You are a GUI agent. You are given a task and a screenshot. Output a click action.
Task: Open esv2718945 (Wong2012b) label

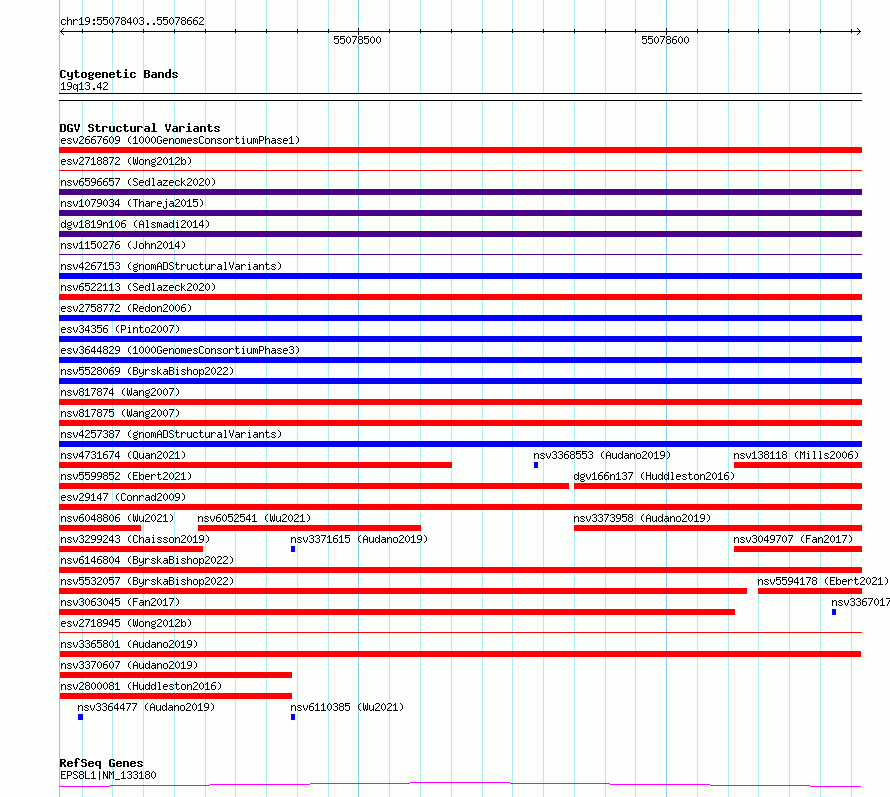pyautogui.click(x=126, y=623)
